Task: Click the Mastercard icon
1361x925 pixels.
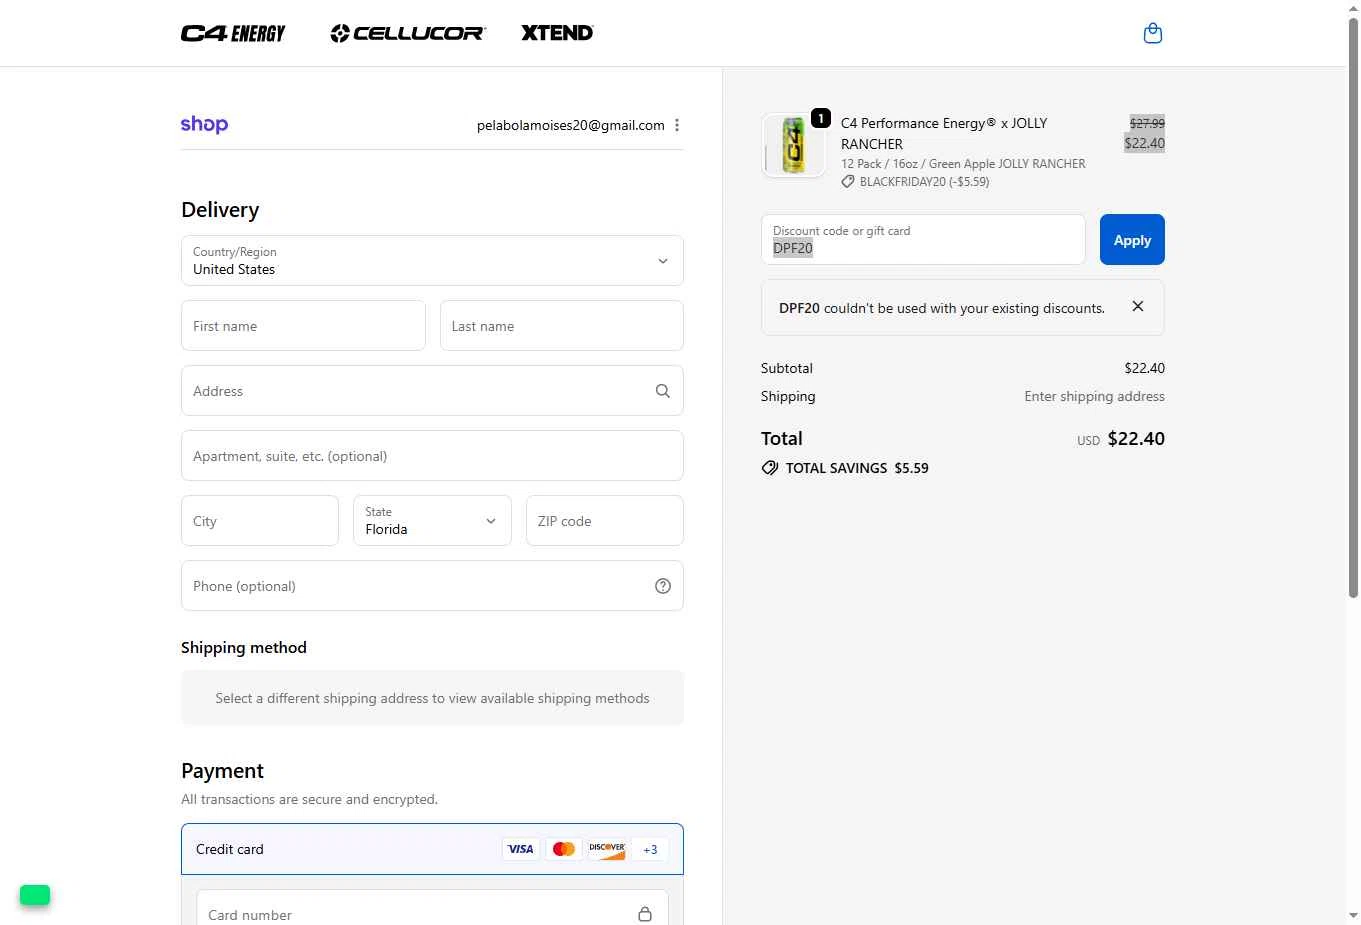Action: tap(564, 849)
